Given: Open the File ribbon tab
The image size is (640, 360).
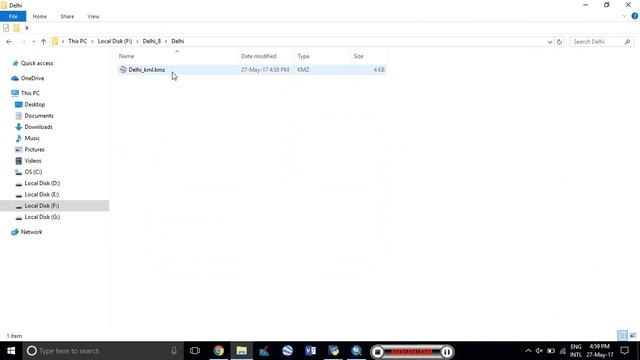Looking at the screenshot, I should click(x=13, y=16).
